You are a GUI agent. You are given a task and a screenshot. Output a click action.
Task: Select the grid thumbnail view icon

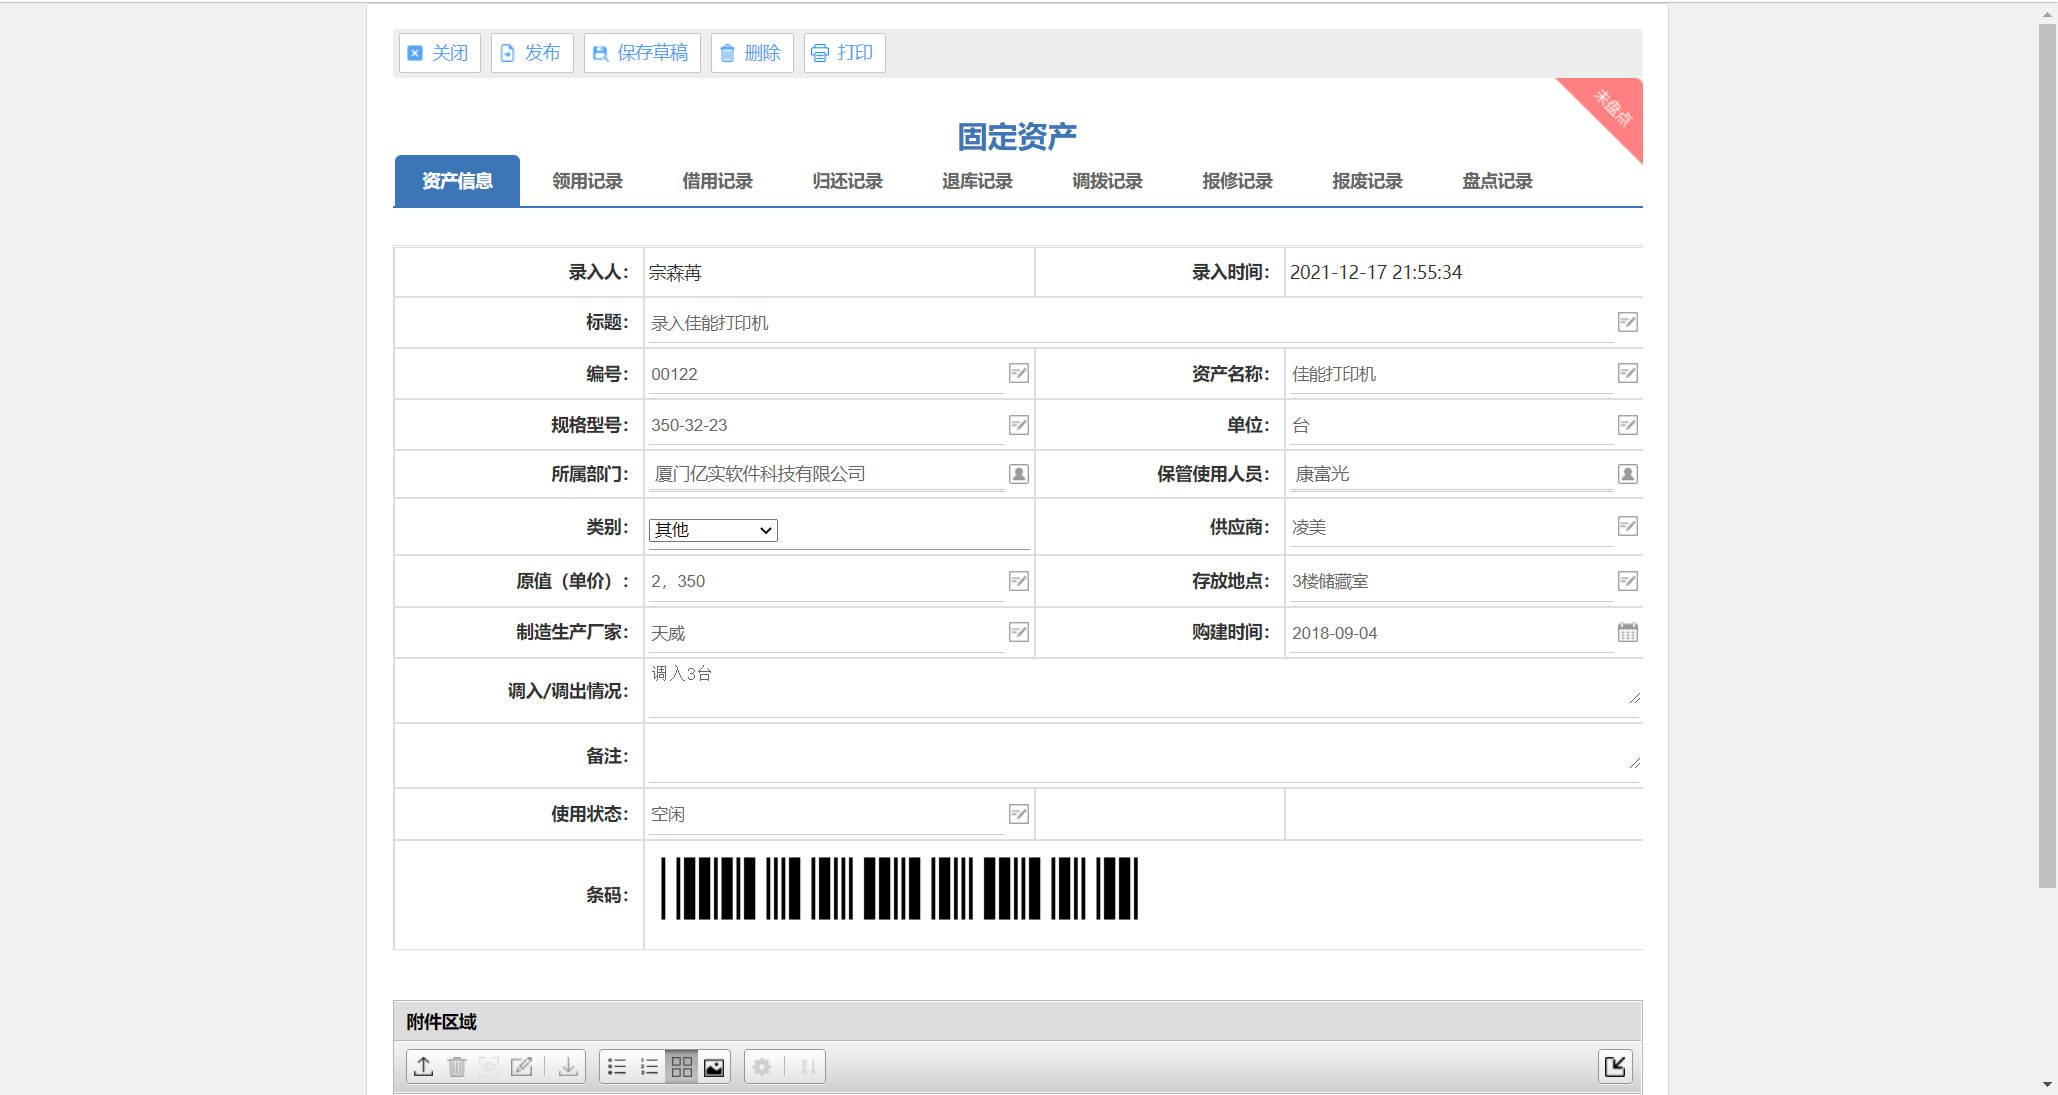click(682, 1067)
